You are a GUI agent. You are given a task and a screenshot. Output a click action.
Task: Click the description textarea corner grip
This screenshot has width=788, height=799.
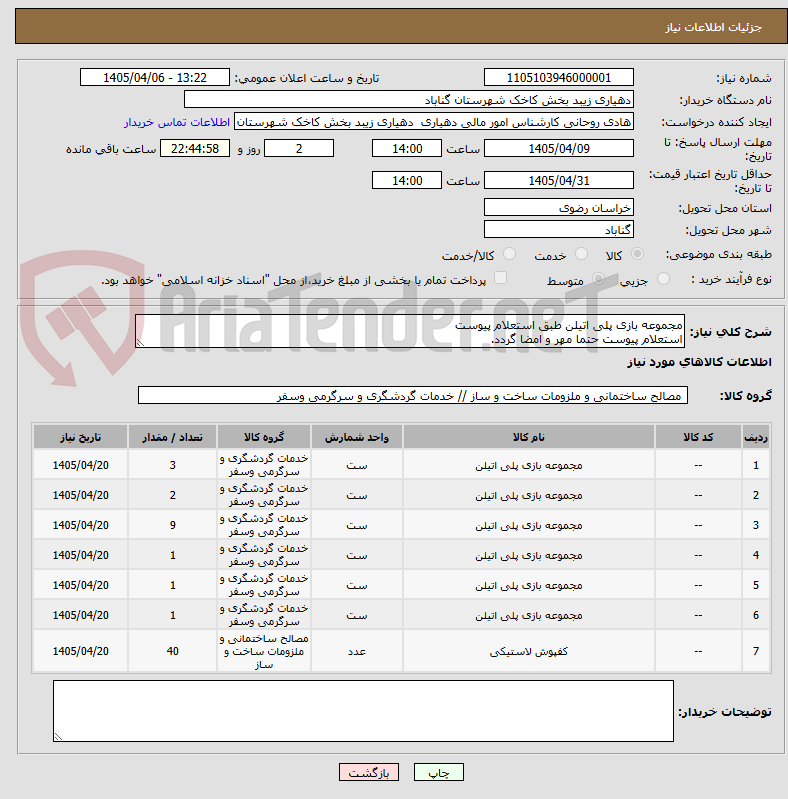coord(141,342)
